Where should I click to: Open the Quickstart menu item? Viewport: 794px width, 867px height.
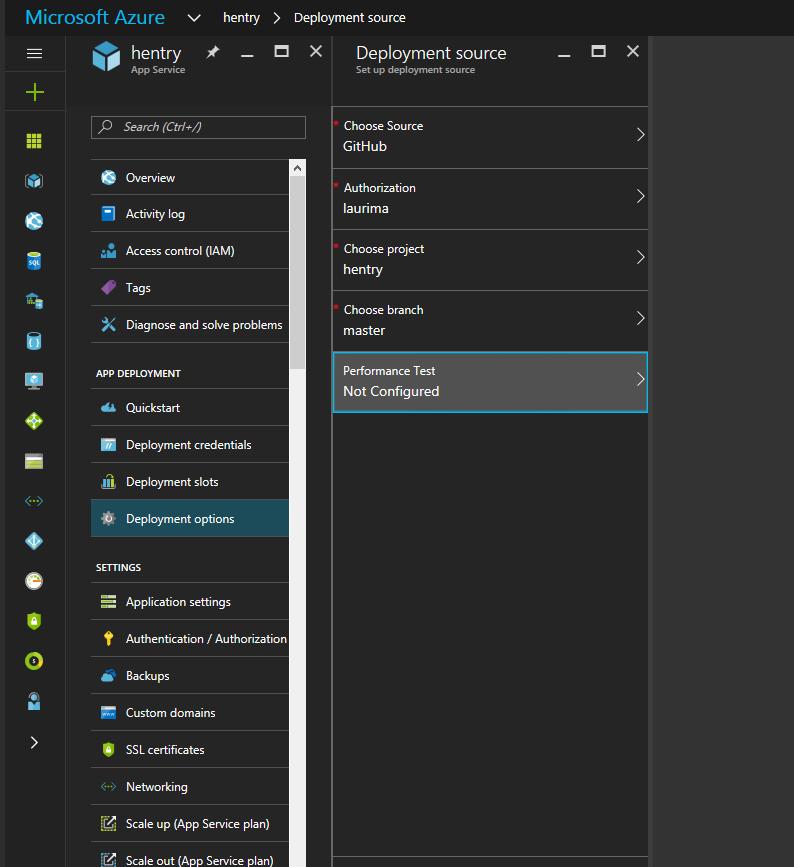tap(190, 408)
